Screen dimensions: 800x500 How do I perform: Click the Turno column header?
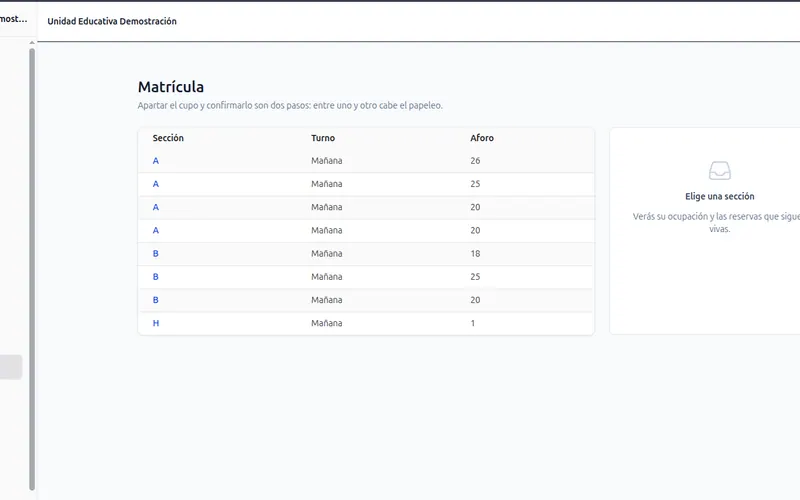(323, 138)
